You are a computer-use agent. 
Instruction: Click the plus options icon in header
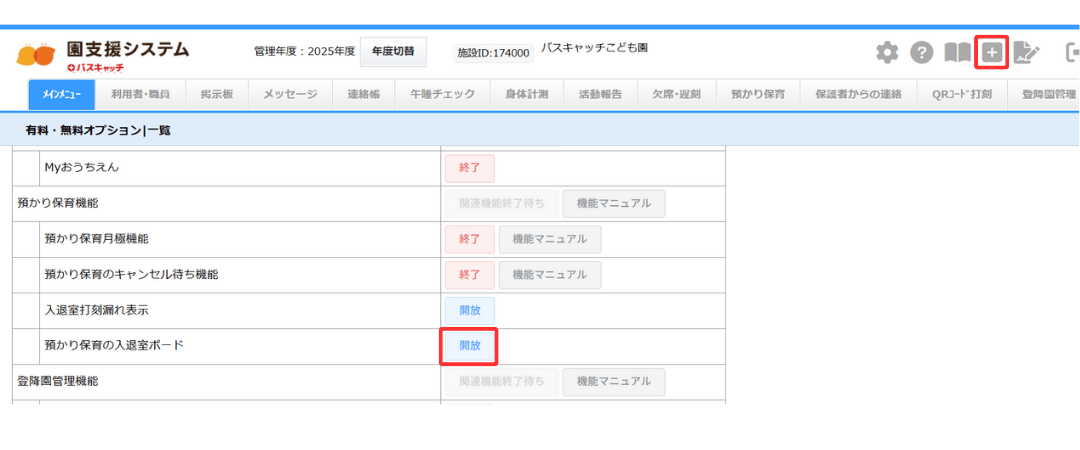[x=991, y=53]
